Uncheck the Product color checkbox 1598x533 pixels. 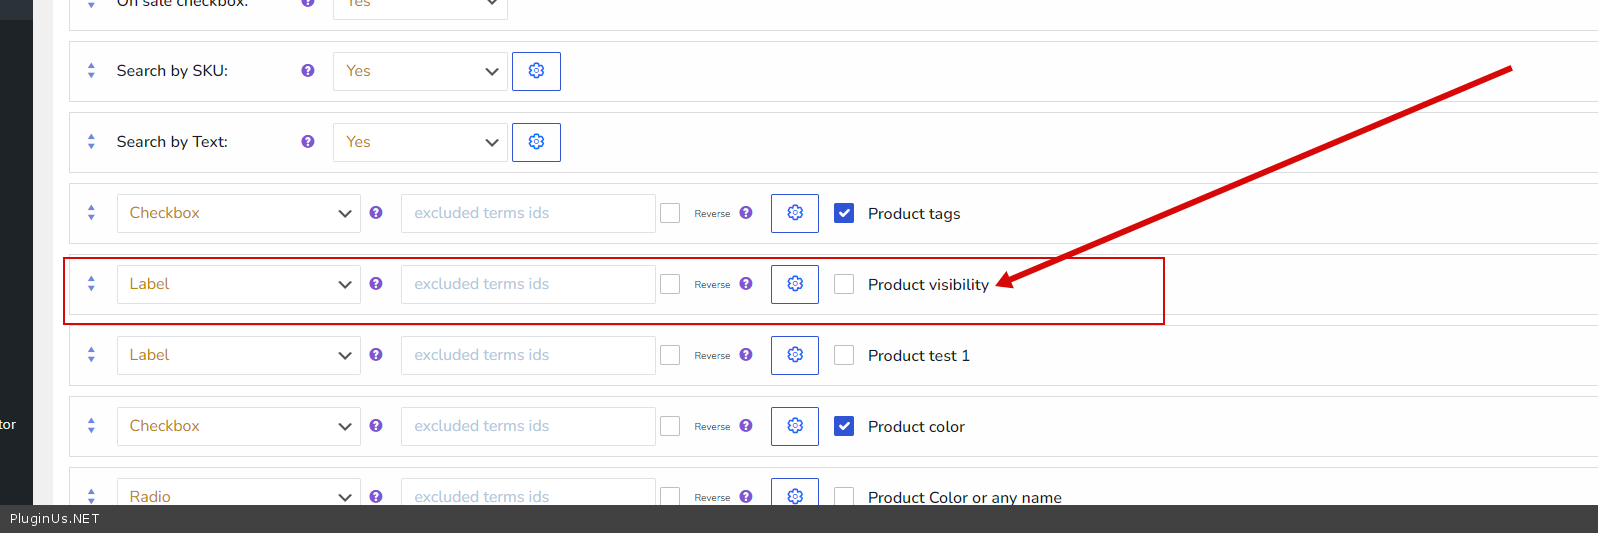coord(844,426)
